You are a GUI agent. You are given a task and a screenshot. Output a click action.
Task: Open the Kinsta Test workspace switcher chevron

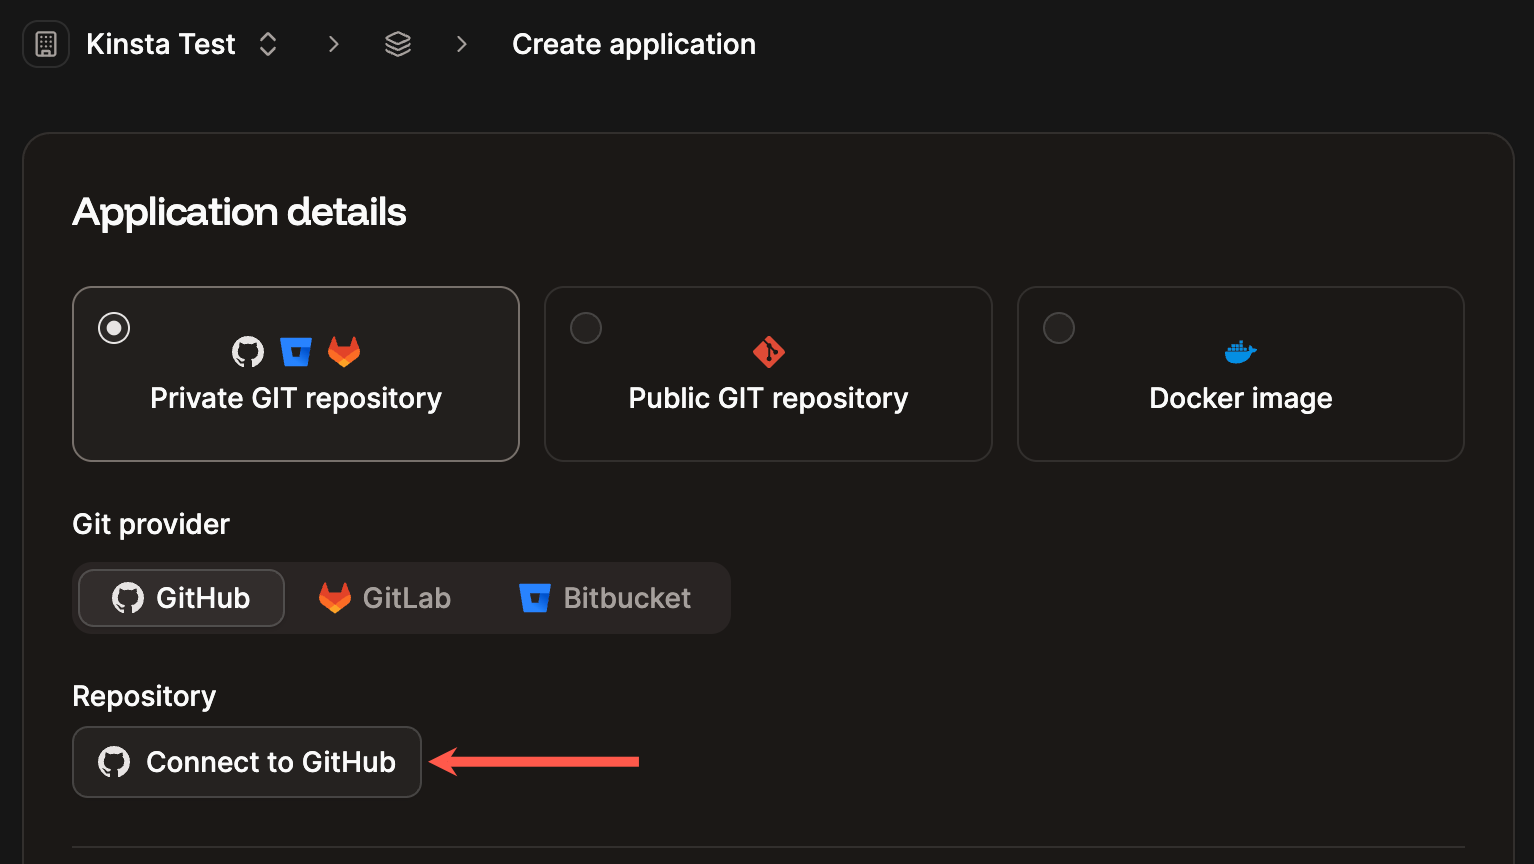pyautogui.click(x=267, y=43)
